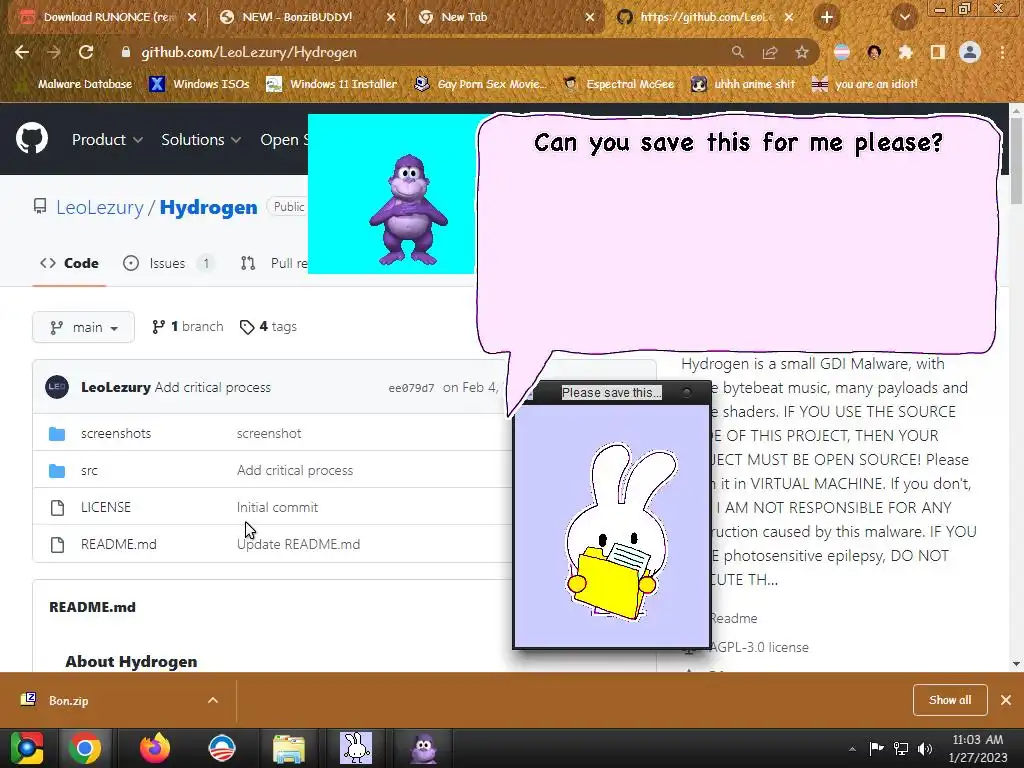Screen dimensions: 1024x768
Task: Click the network tray icon
Action: pos(901,749)
